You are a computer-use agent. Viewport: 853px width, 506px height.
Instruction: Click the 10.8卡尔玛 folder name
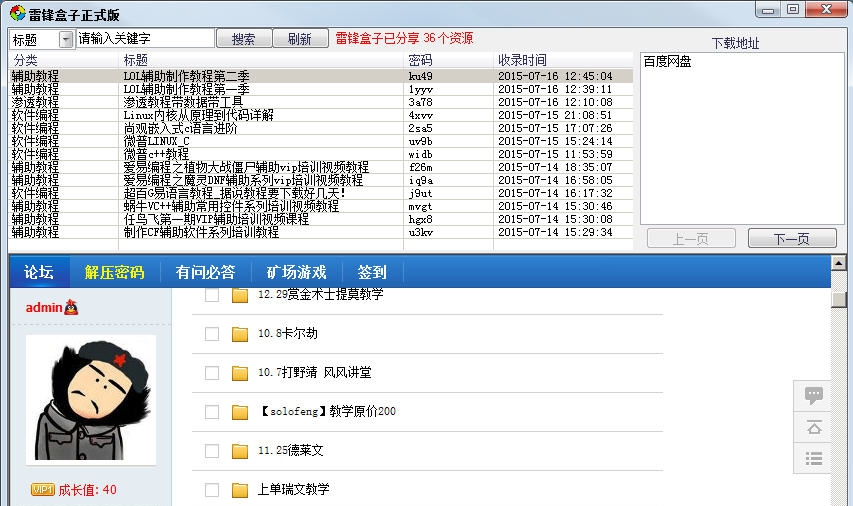tap(288, 334)
